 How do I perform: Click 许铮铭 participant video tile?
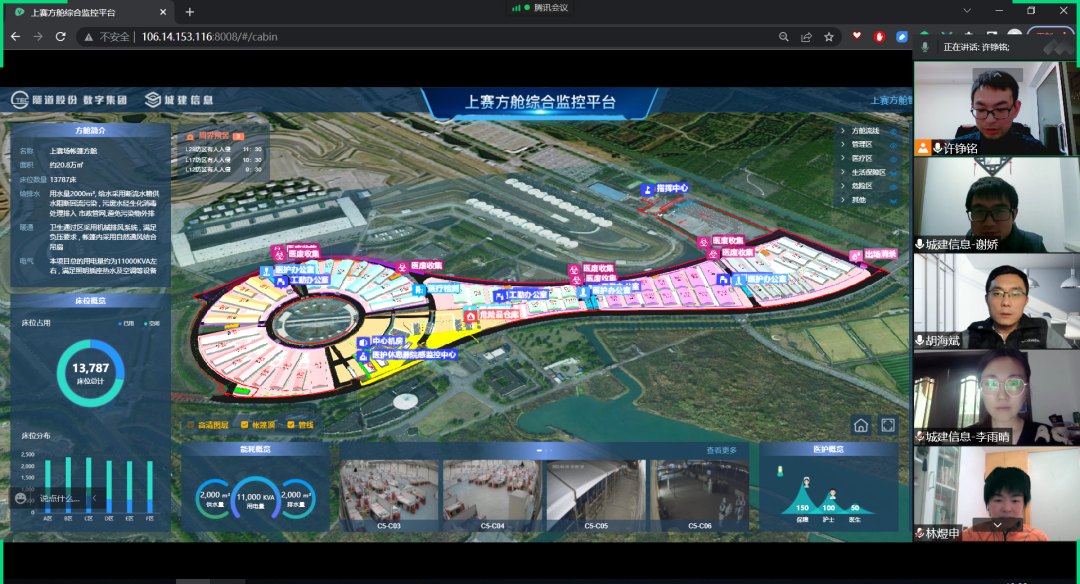(x=997, y=109)
